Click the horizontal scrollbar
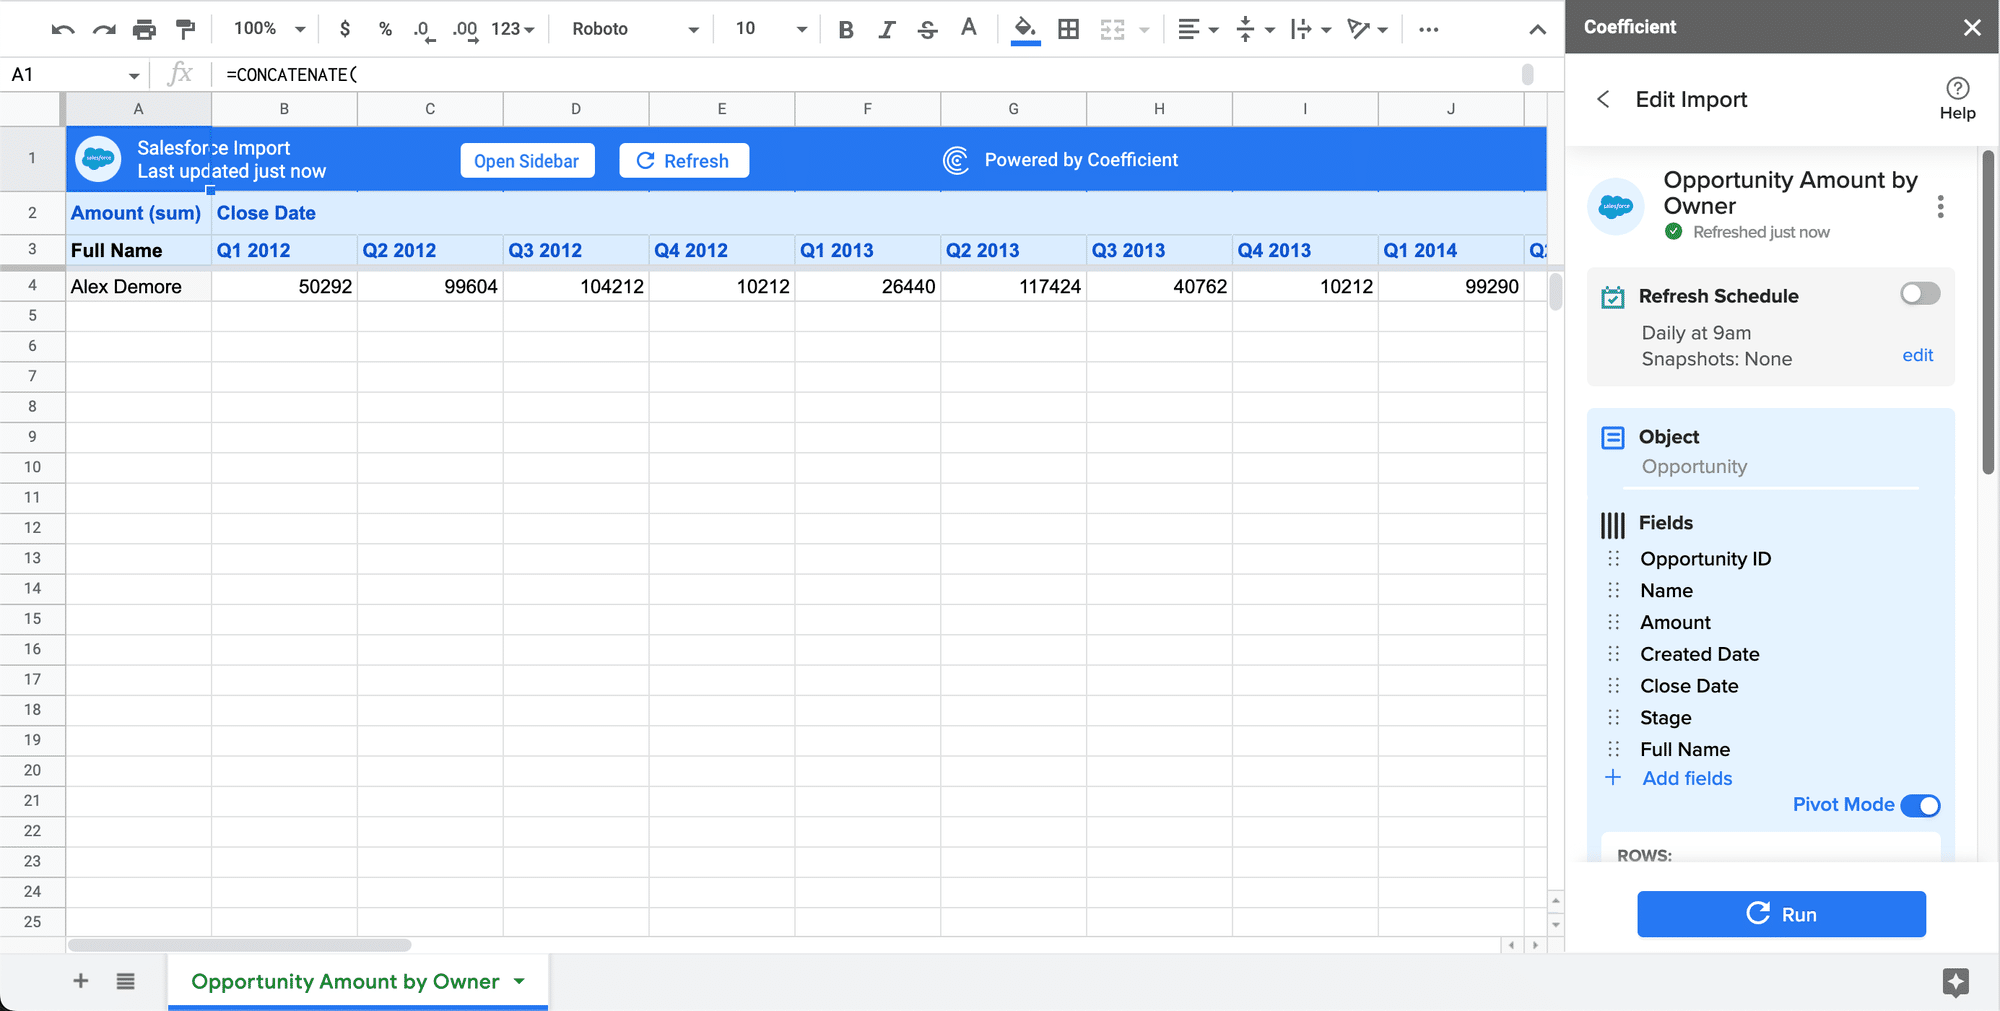Image resolution: width=2000 pixels, height=1011 pixels. pos(240,945)
